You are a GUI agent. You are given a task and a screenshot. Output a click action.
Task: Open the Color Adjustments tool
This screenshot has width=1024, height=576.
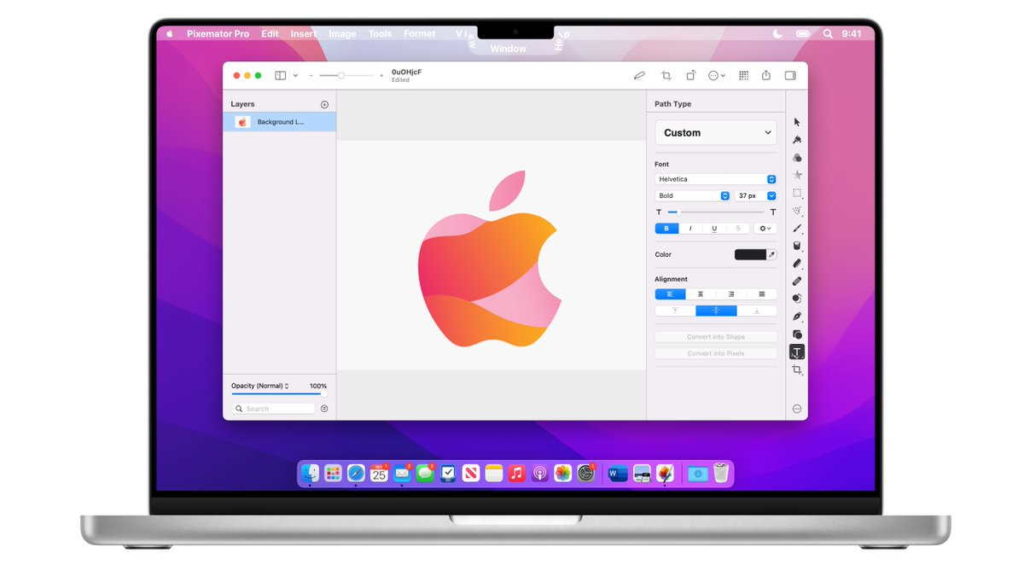797,157
